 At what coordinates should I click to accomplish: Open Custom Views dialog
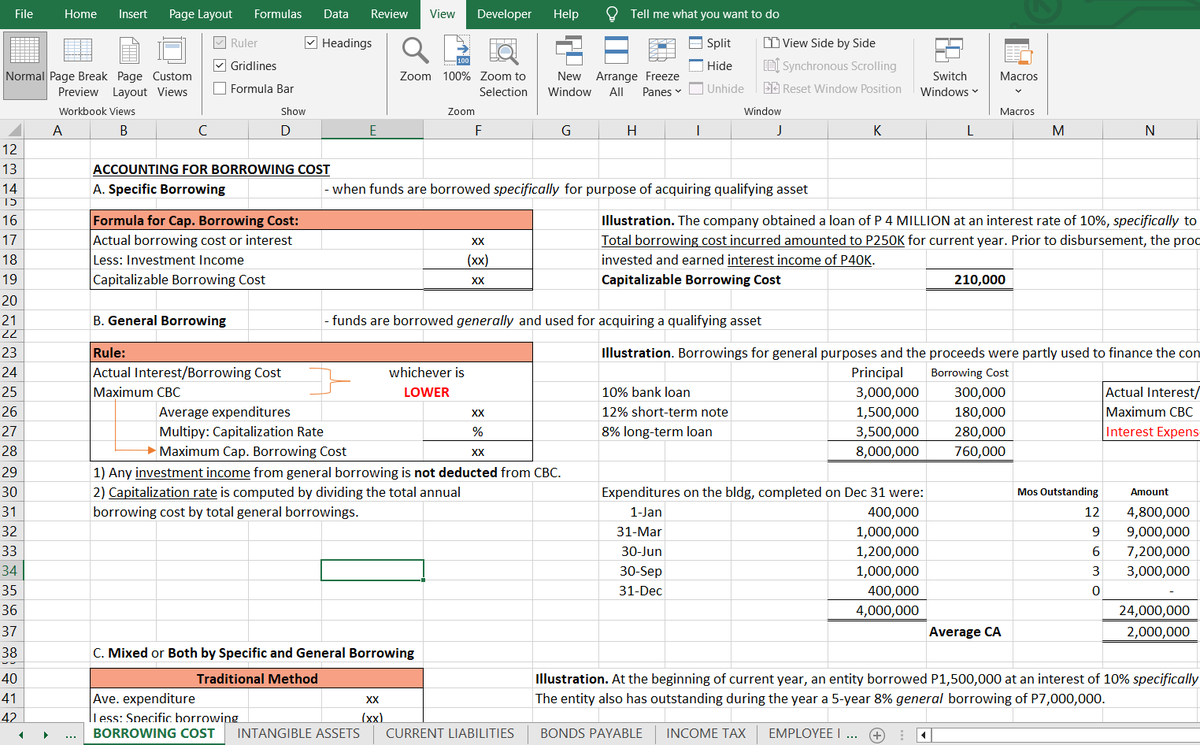pos(172,65)
